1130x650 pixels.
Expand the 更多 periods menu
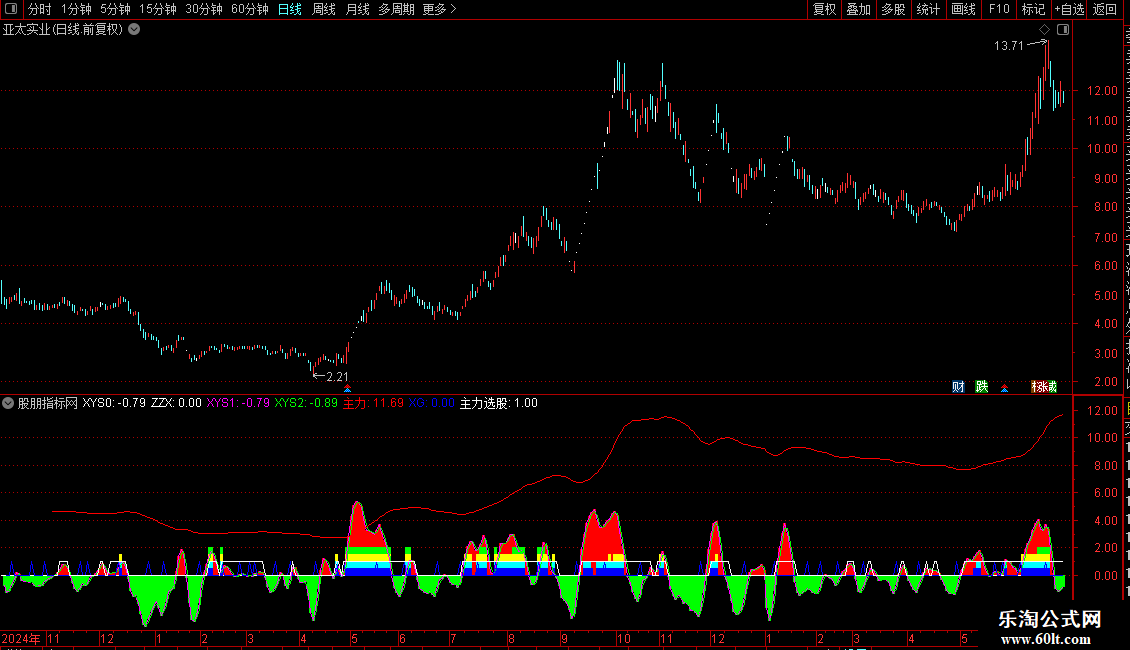tap(440, 9)
